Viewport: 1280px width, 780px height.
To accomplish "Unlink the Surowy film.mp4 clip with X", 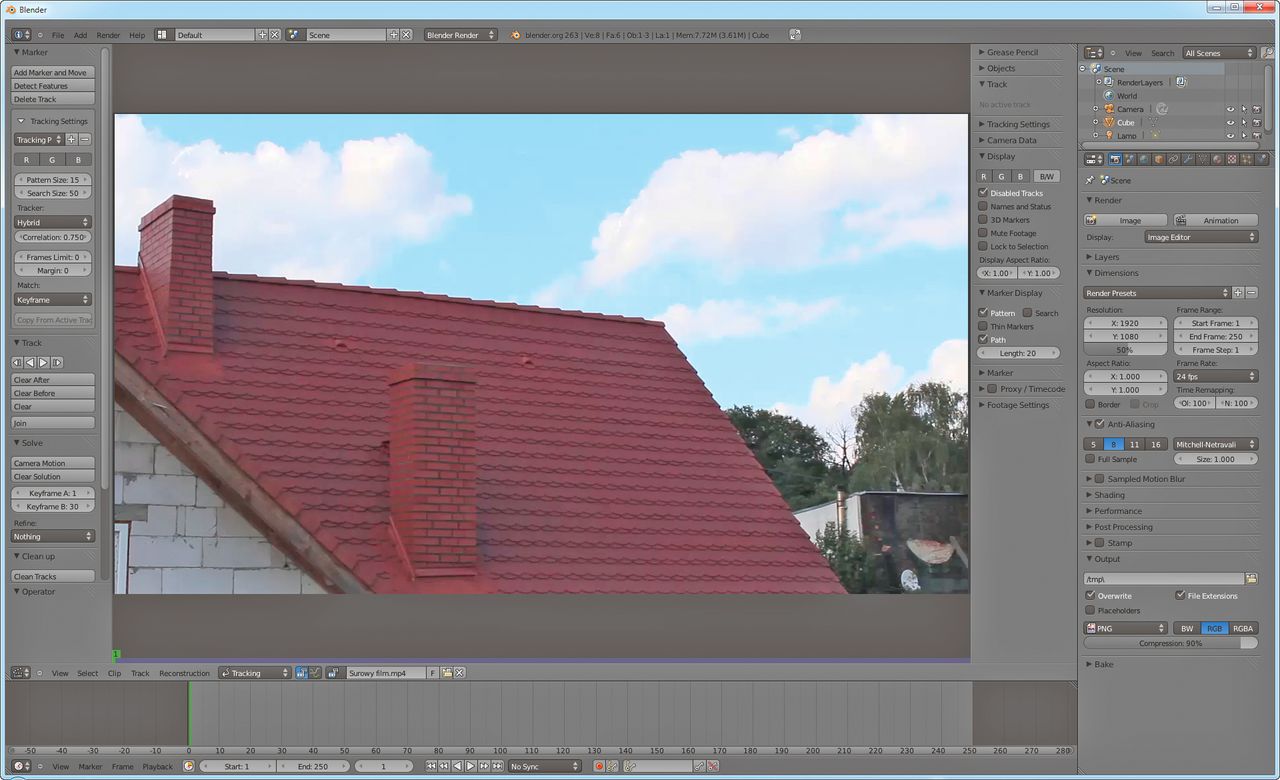I will [460, 673].
